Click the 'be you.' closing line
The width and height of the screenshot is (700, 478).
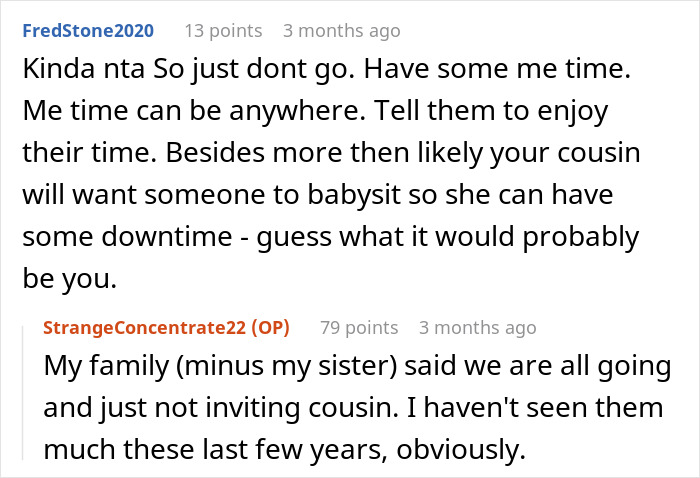click(69, 281)
